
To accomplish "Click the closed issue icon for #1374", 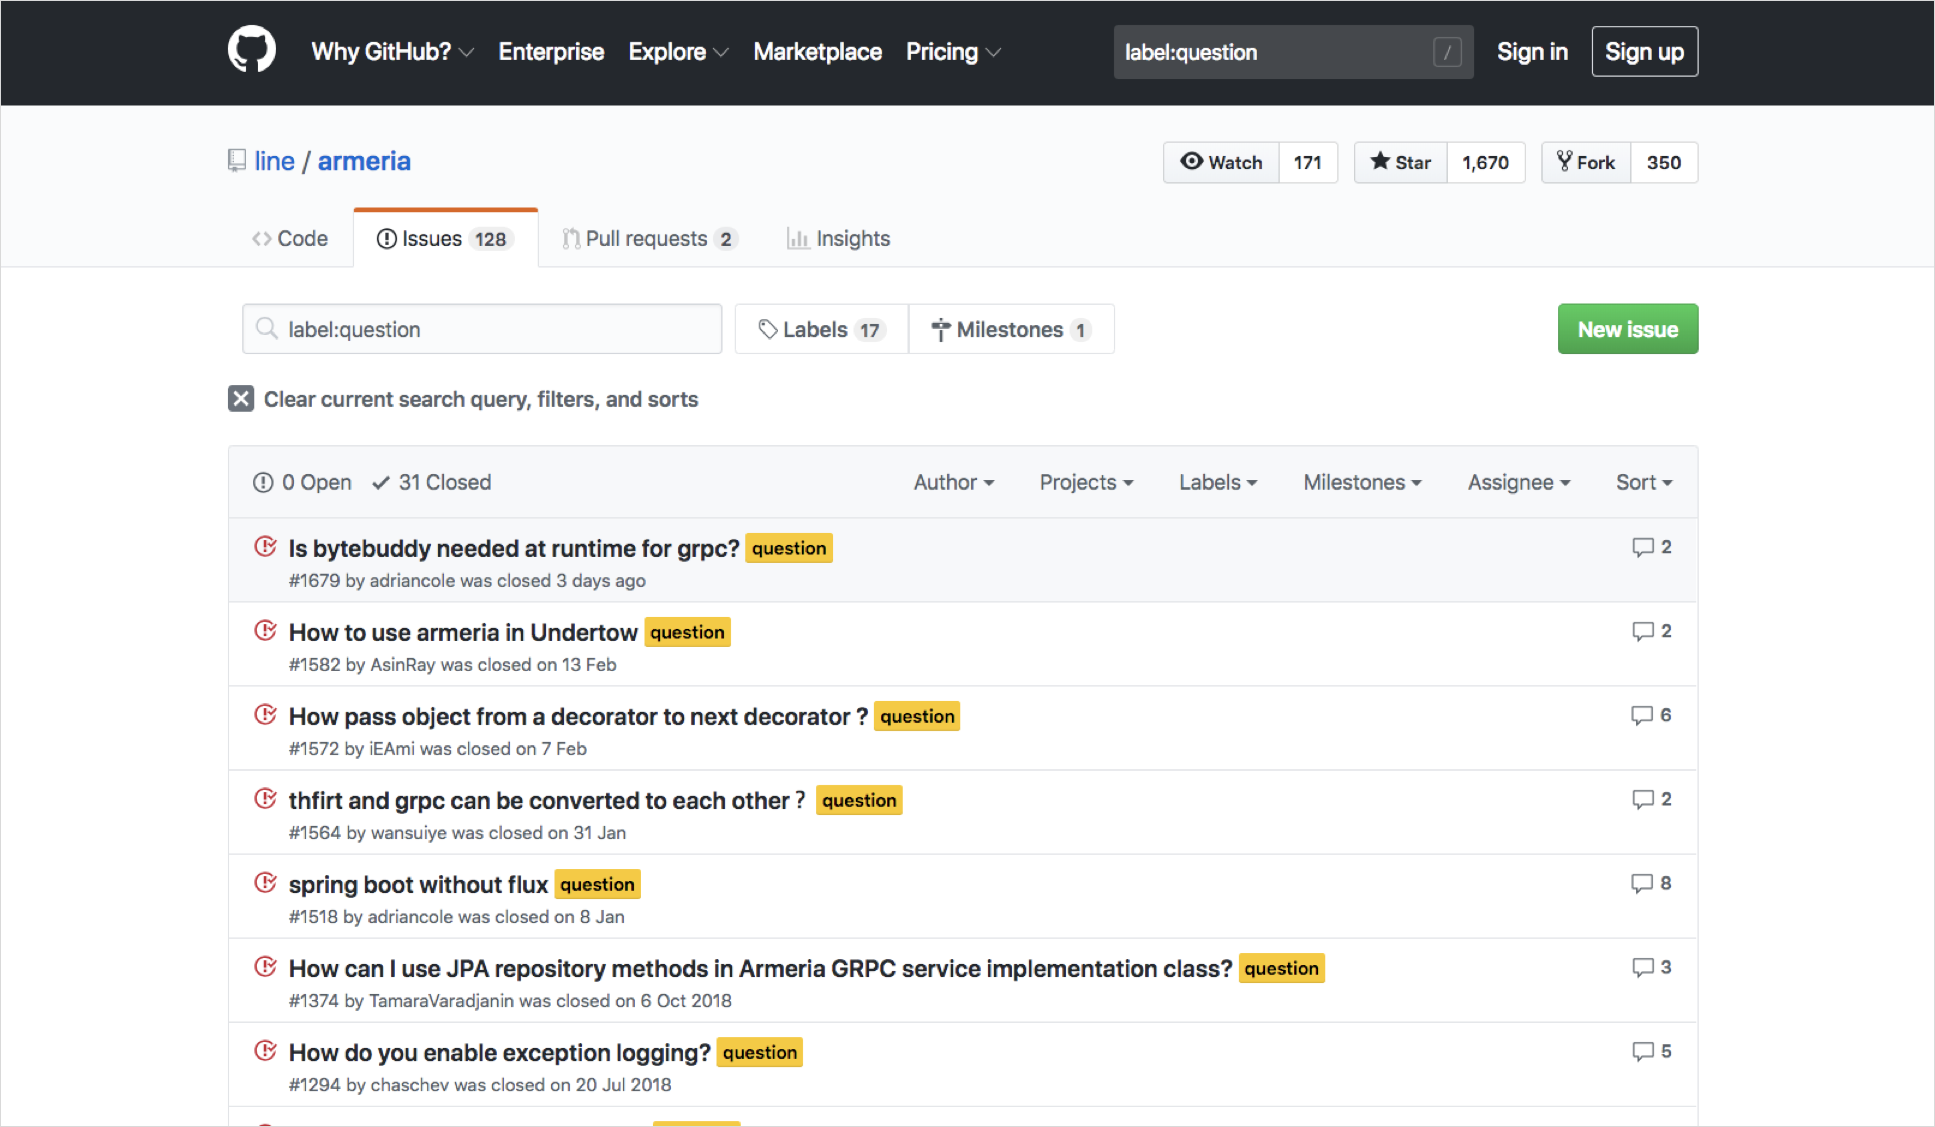I will tap(265, 967).
